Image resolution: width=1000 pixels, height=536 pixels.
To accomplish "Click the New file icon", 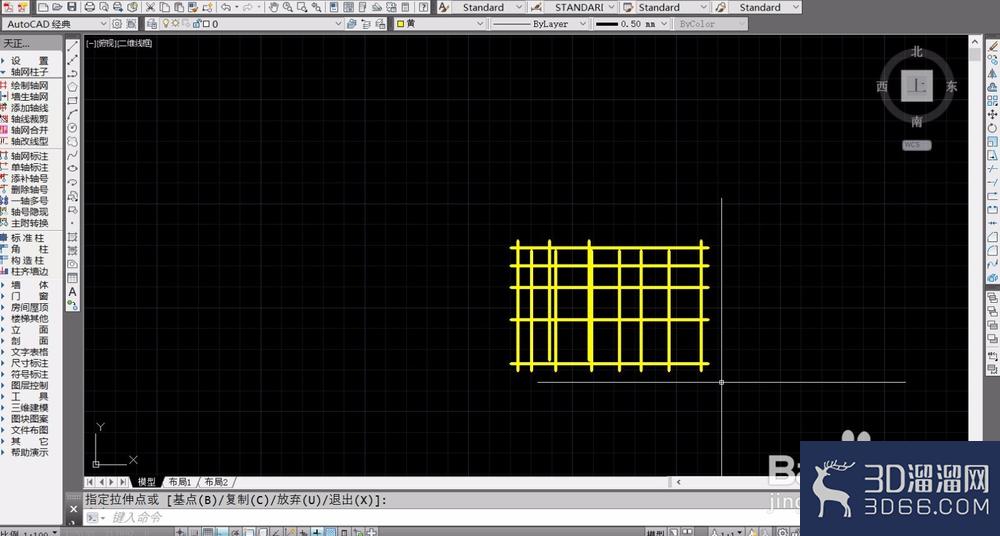I will [43, 7].
